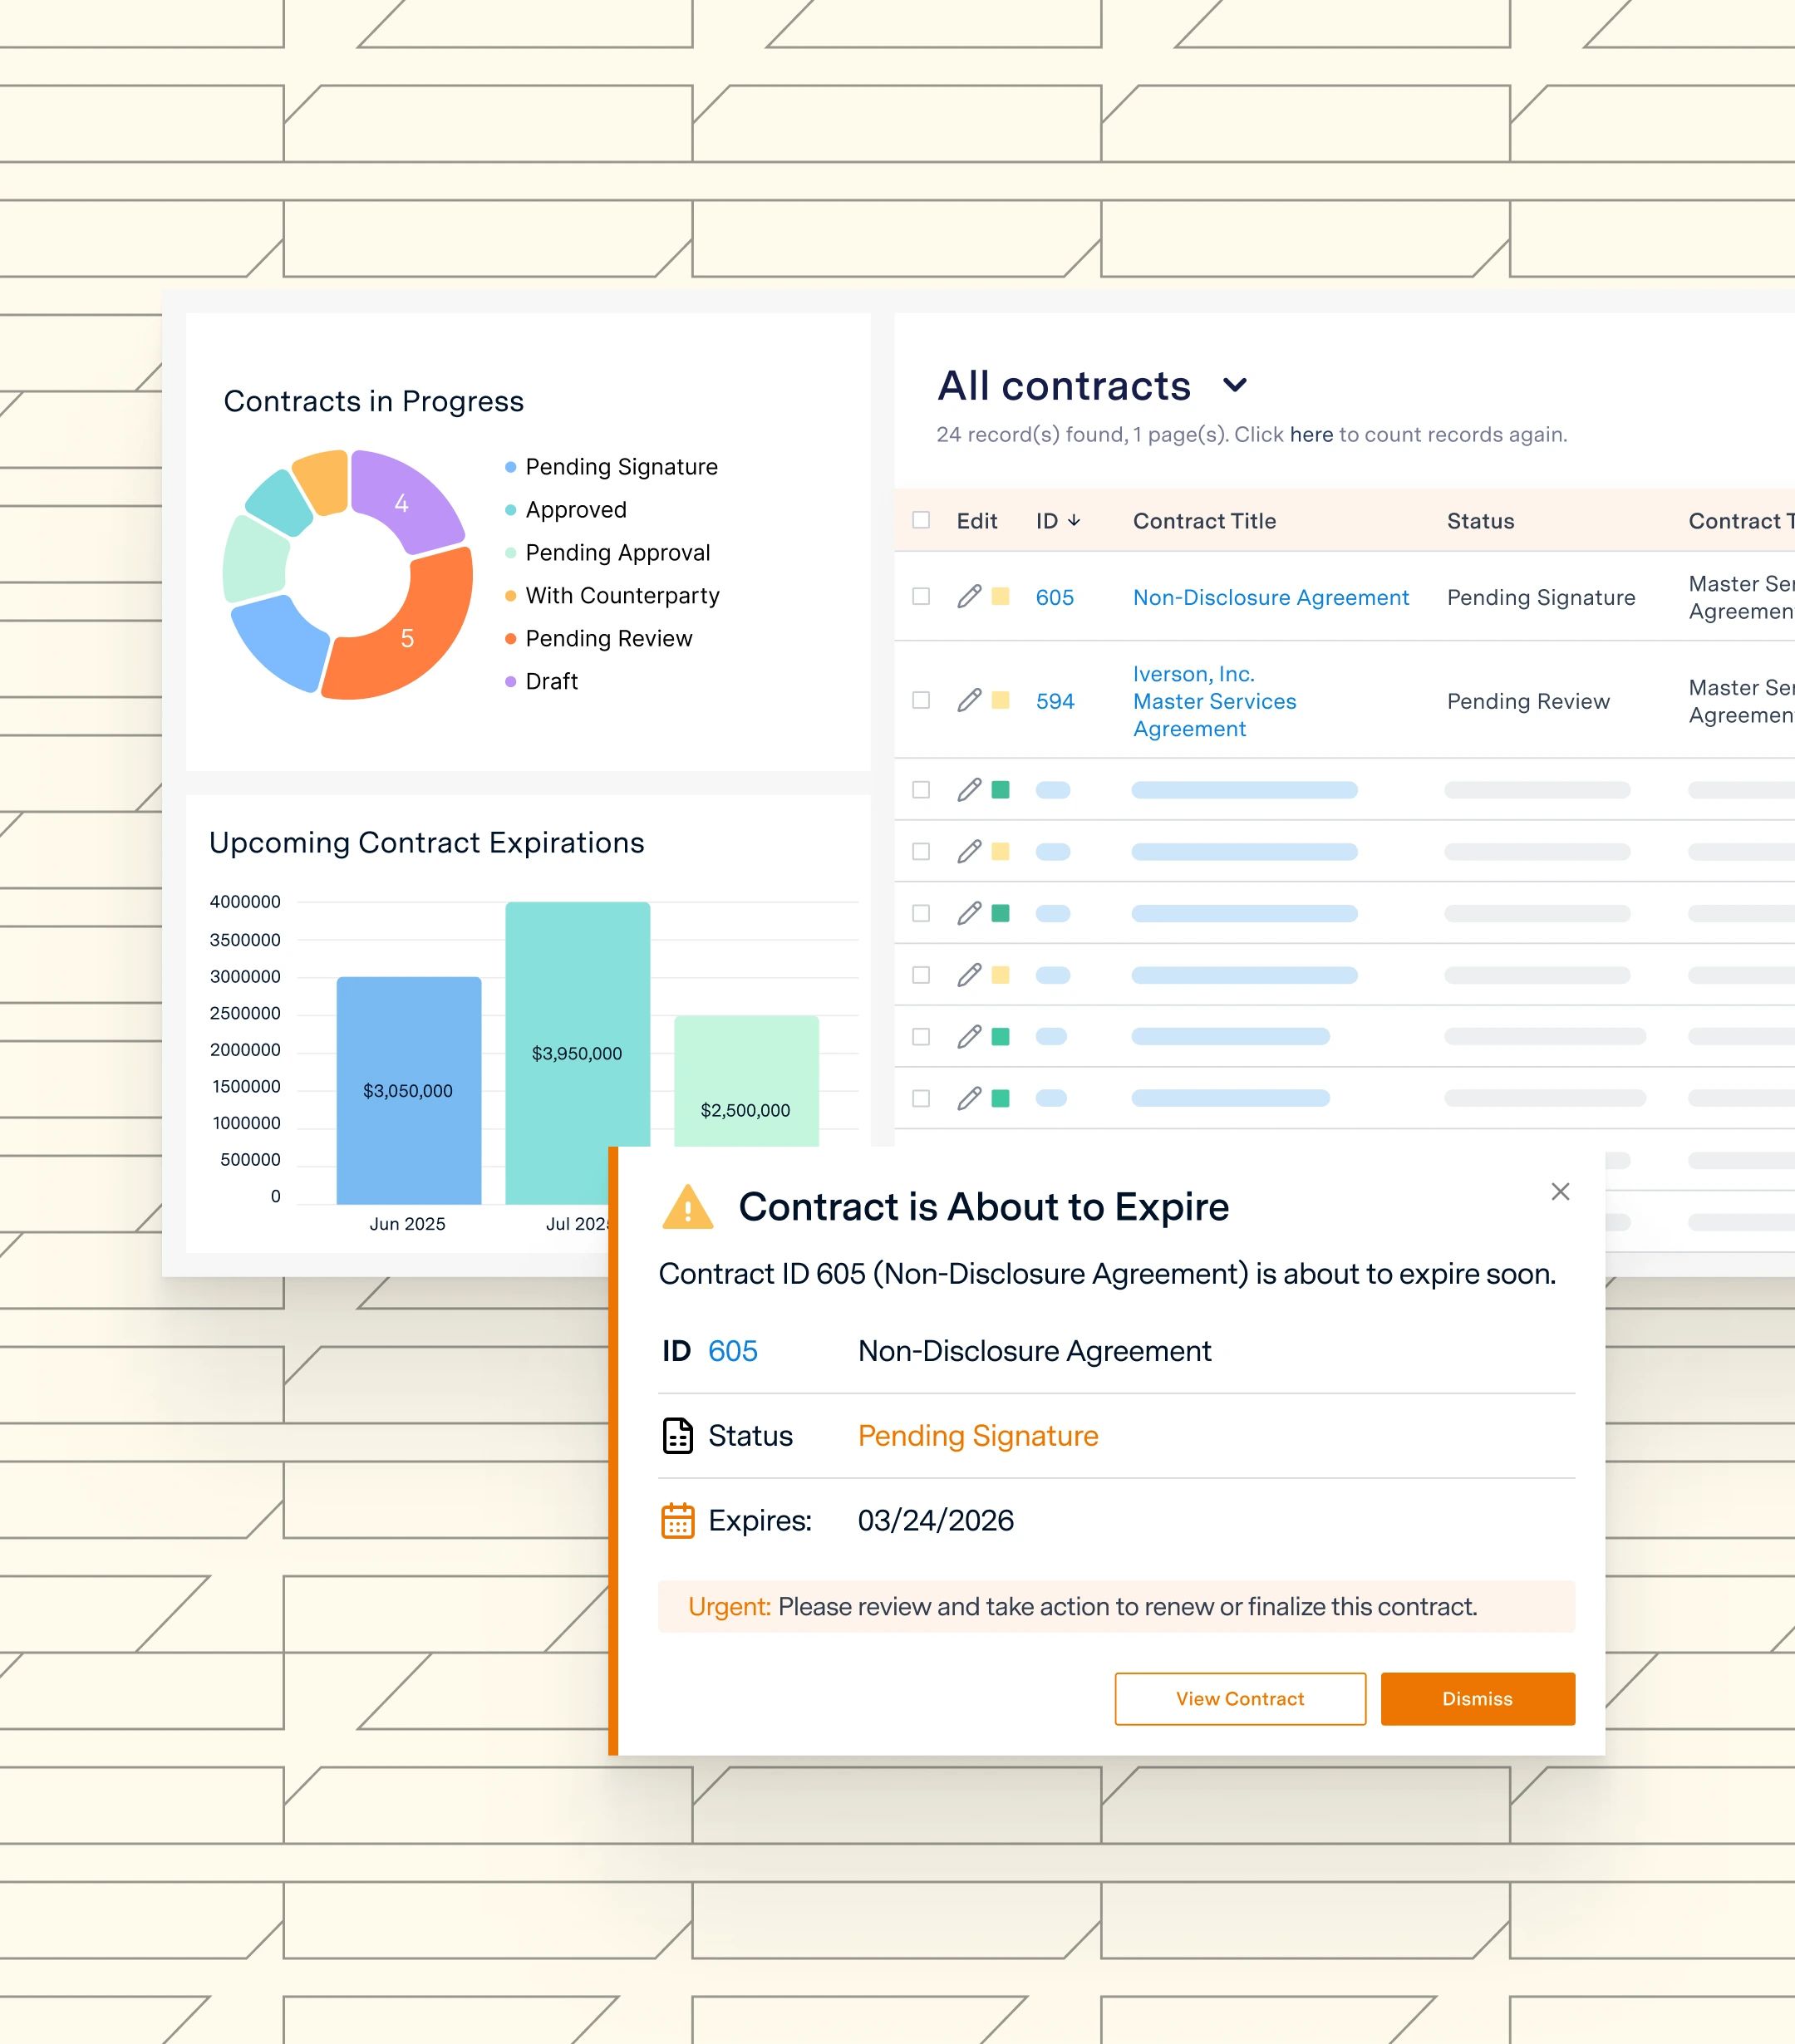Click the "Jun 2025" axis label
The height and width of the screenshot is (2044, 1795).
click(407, 1224)
